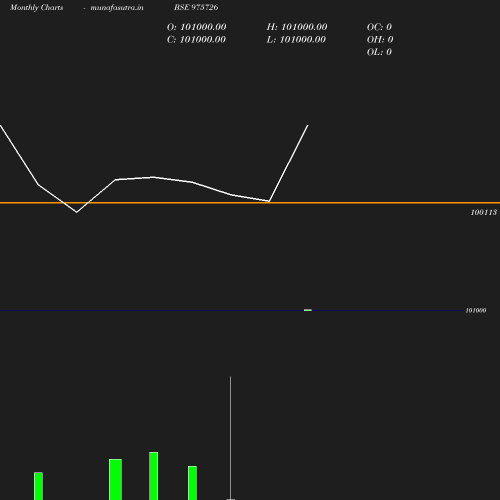Select the Open value 'O: 101000.00'
Viewport: 500px width, 500px height.
[196, 27]
